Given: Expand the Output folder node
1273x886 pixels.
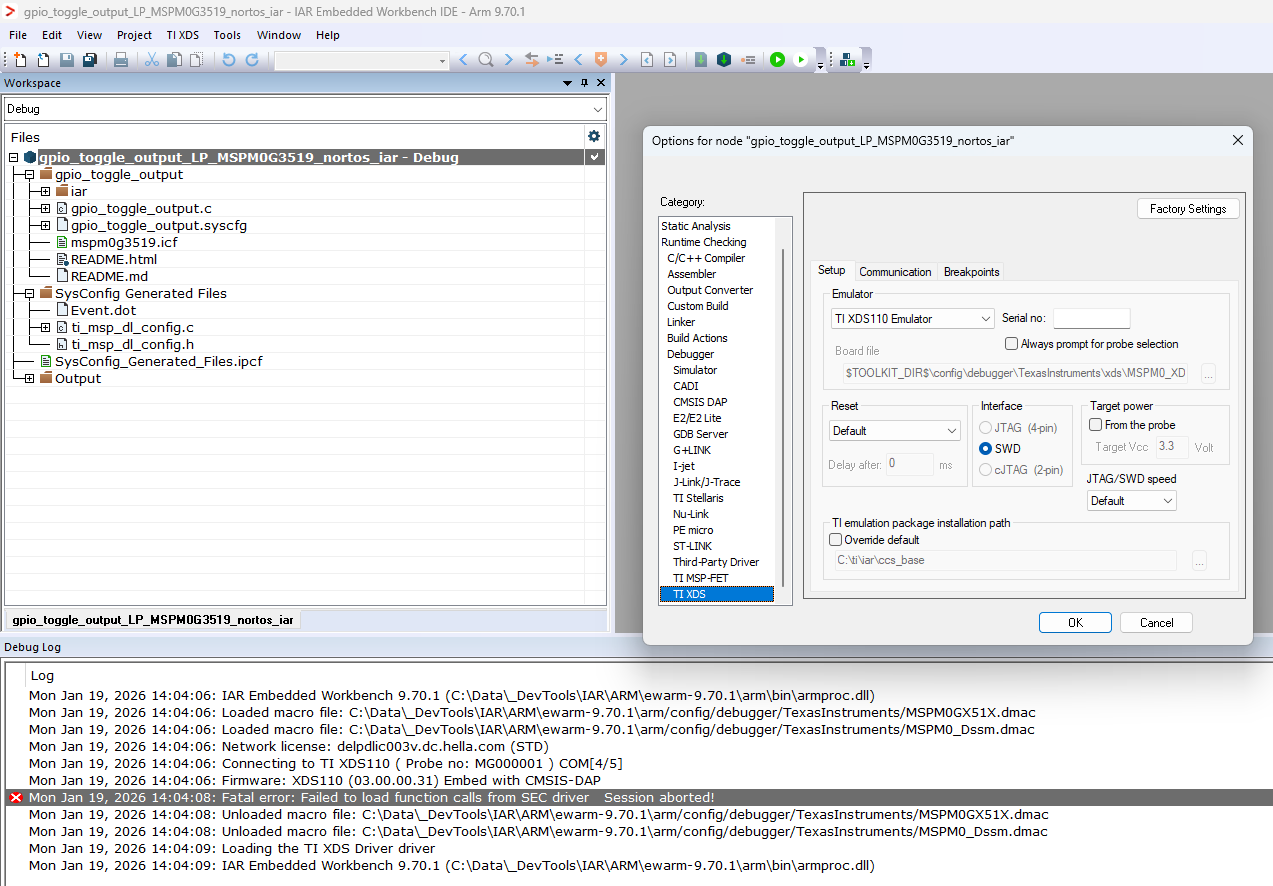Looking at the screenshot, I should coord(30,378).
